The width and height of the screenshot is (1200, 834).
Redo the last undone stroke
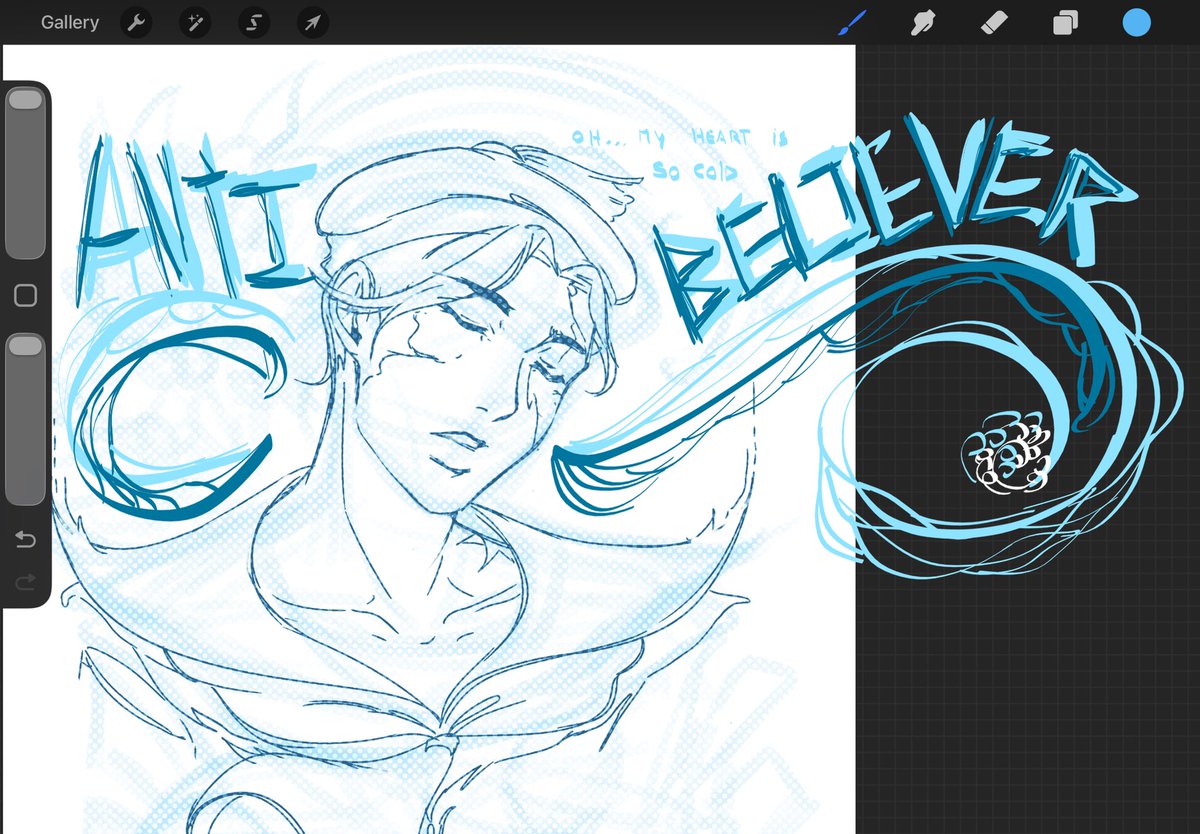25,582
